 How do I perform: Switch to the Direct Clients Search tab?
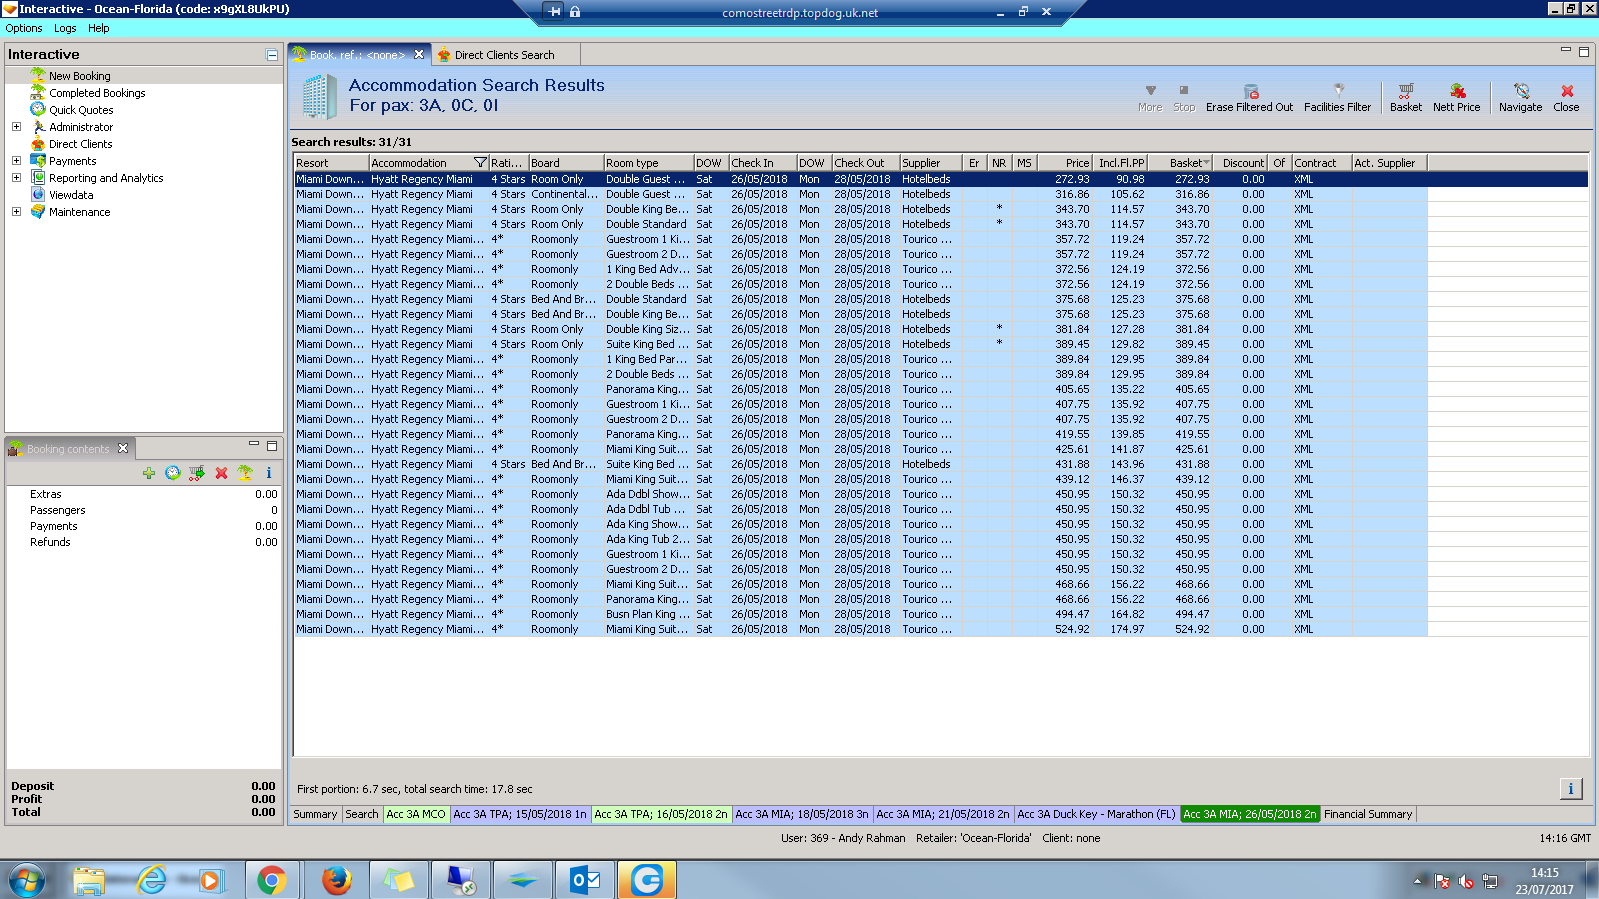pos(504,55)
